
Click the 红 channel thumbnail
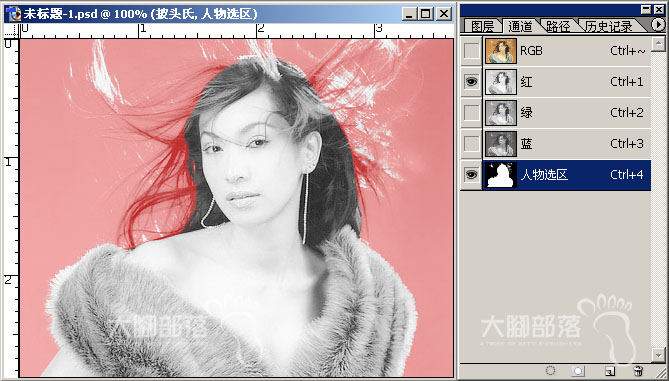pos(501,81)
